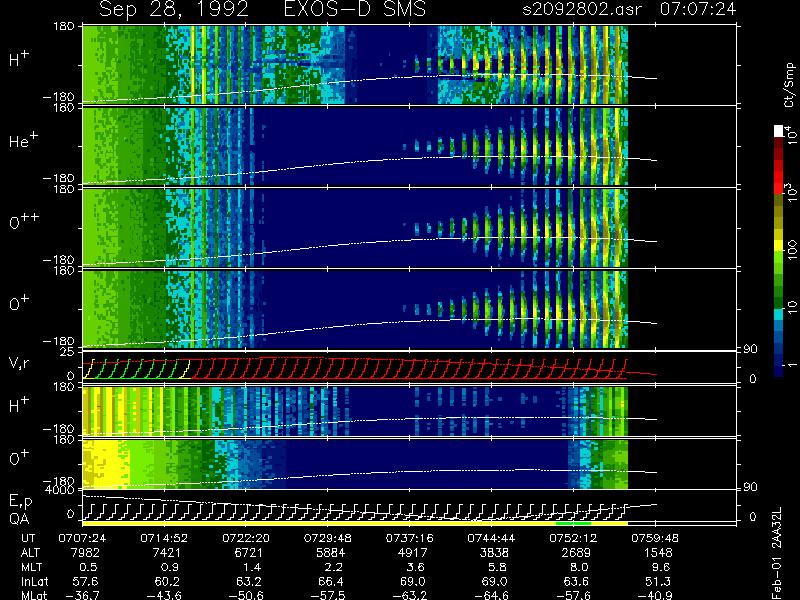This screenshot has height=600, width=800.
Task: Pick the cyan segment of color bar
Action: click(779, 314)
